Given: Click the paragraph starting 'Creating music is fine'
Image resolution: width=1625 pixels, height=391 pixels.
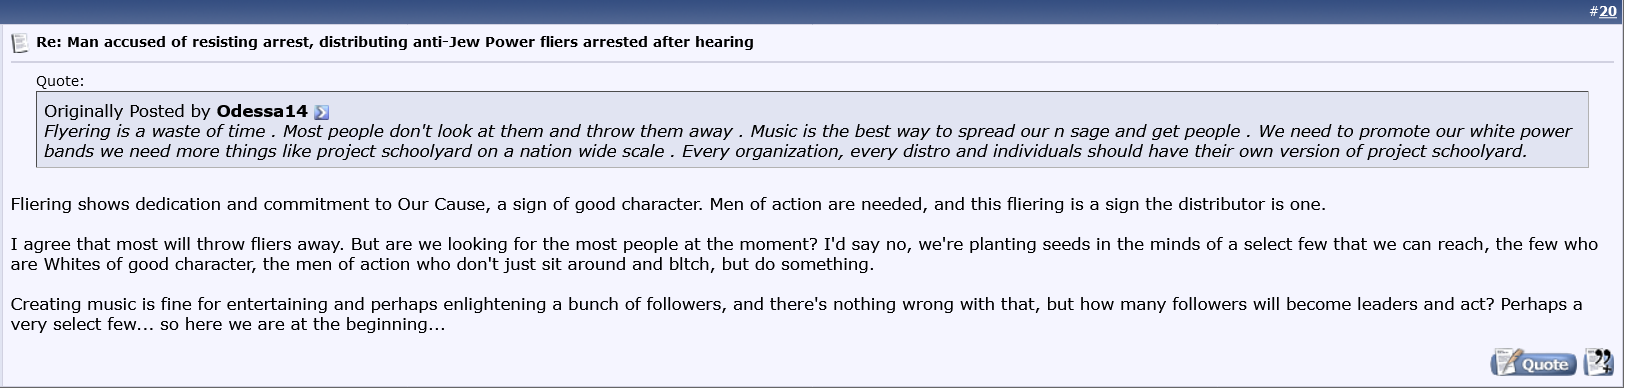Looking at the screenshot, I should tap(797, 314).
